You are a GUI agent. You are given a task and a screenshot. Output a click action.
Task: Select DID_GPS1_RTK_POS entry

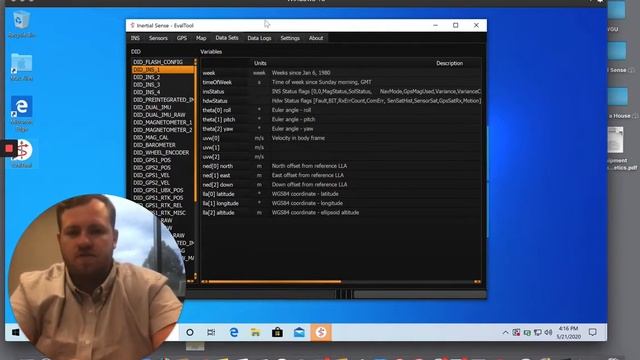162,198
